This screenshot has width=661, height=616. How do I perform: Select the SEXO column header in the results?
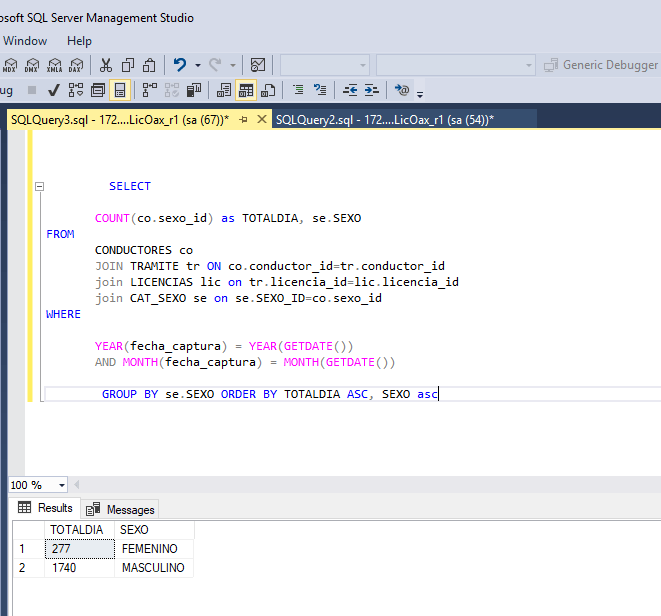tap(154, 530)
